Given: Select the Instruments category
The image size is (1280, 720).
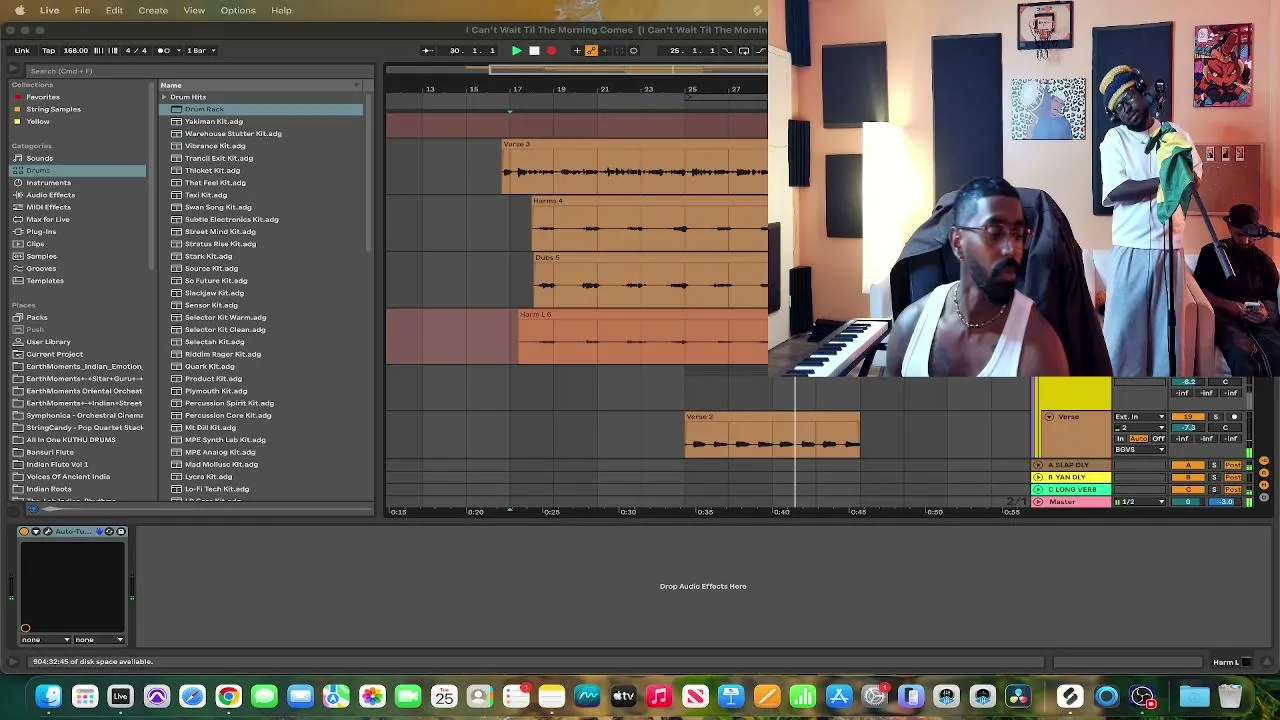Looking at the screenshot, I should [48, 183].
